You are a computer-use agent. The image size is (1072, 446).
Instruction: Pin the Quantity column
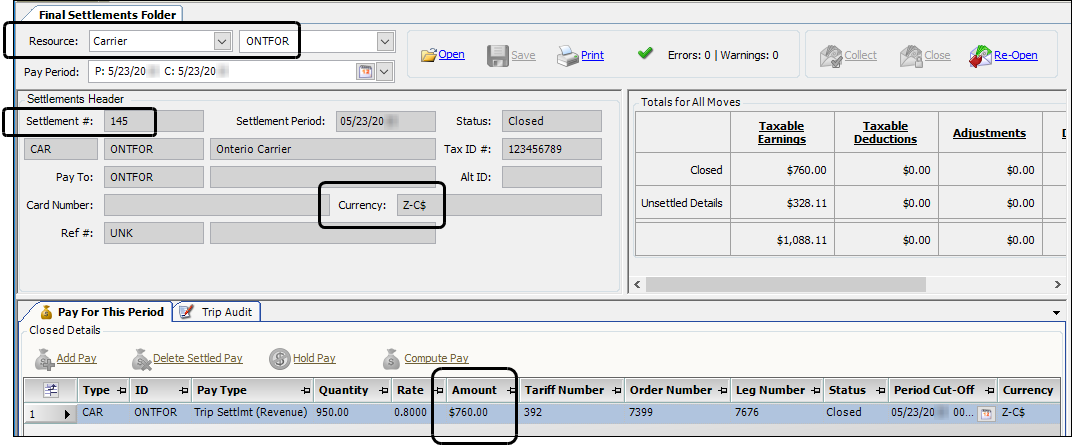(384, 391)
